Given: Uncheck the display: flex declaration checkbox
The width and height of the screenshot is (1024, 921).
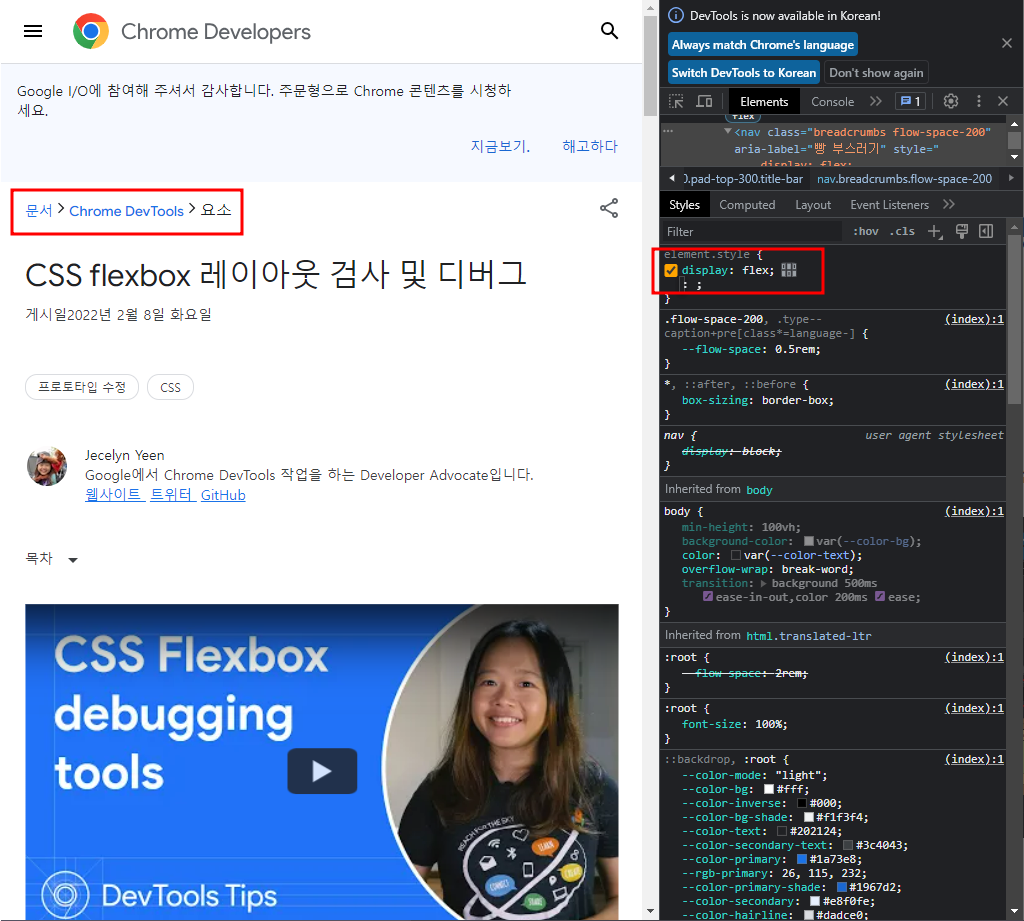Looking at the screenshot, I should [671, 270].
